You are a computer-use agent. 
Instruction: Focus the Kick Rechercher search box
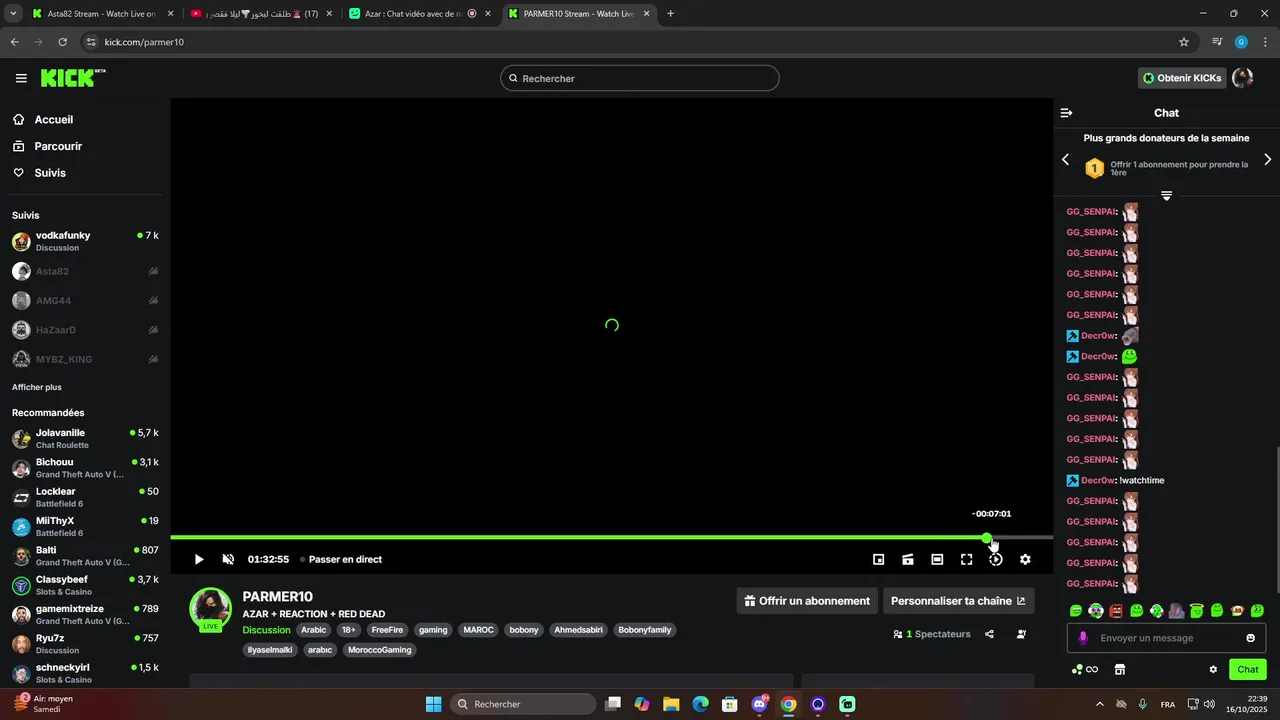coord(640,78)
